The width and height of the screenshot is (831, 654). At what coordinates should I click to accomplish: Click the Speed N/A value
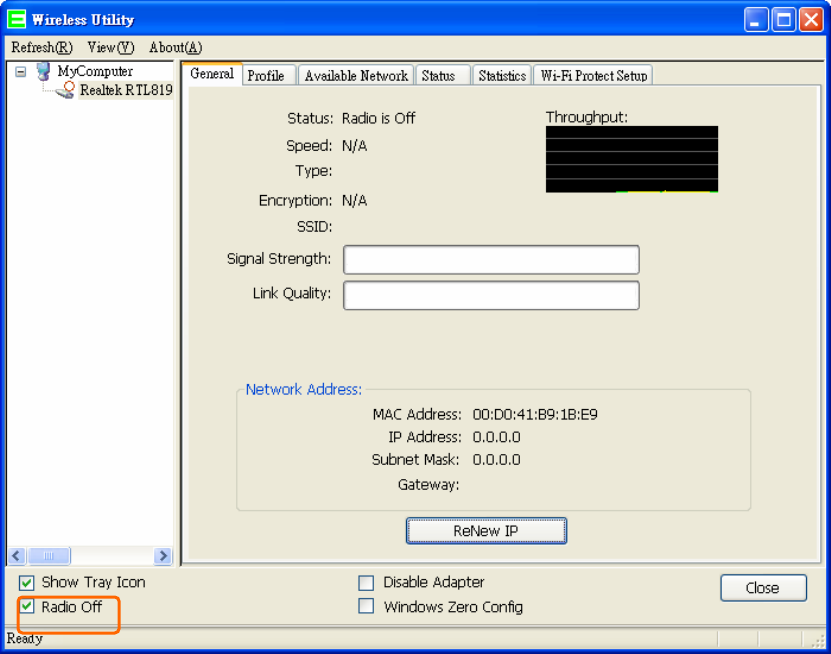pyautogui.click(x=355, y=146)
